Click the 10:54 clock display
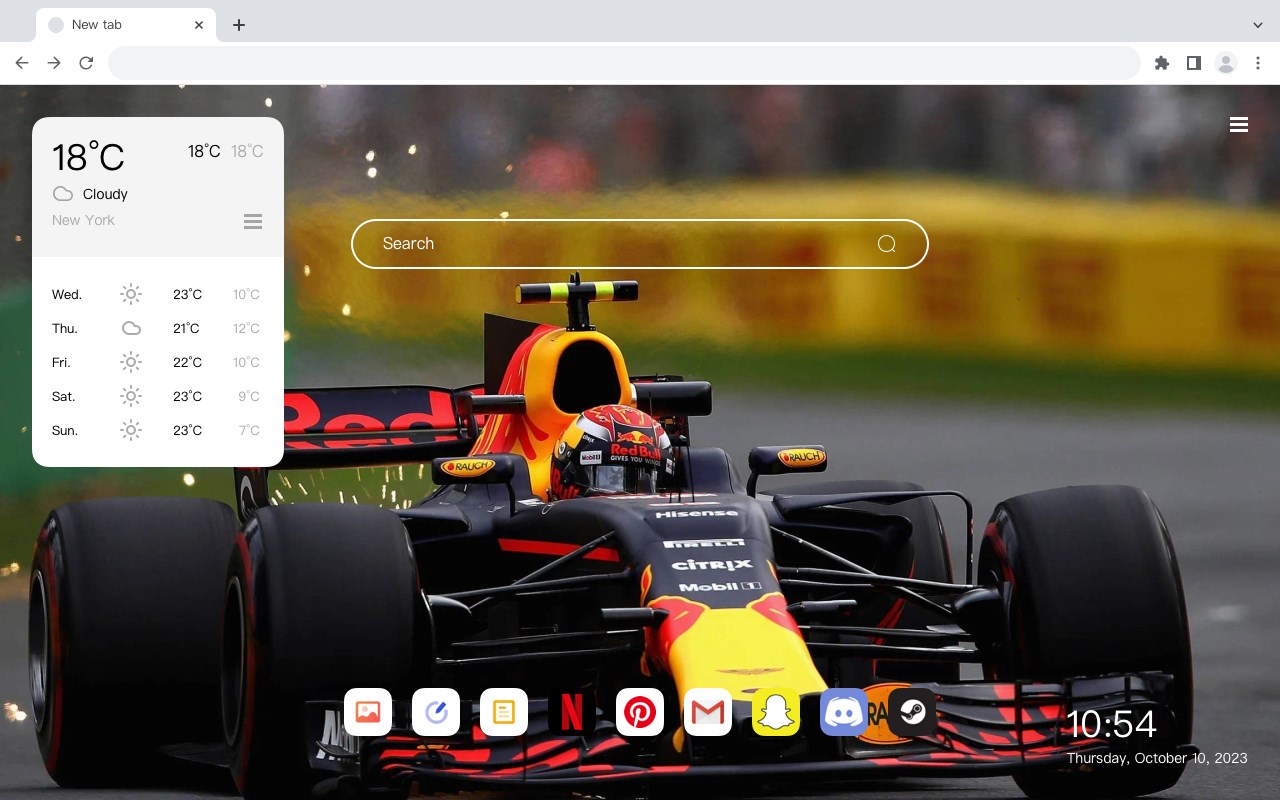This screenshot has width=1280, height=800. [1111, 724]
